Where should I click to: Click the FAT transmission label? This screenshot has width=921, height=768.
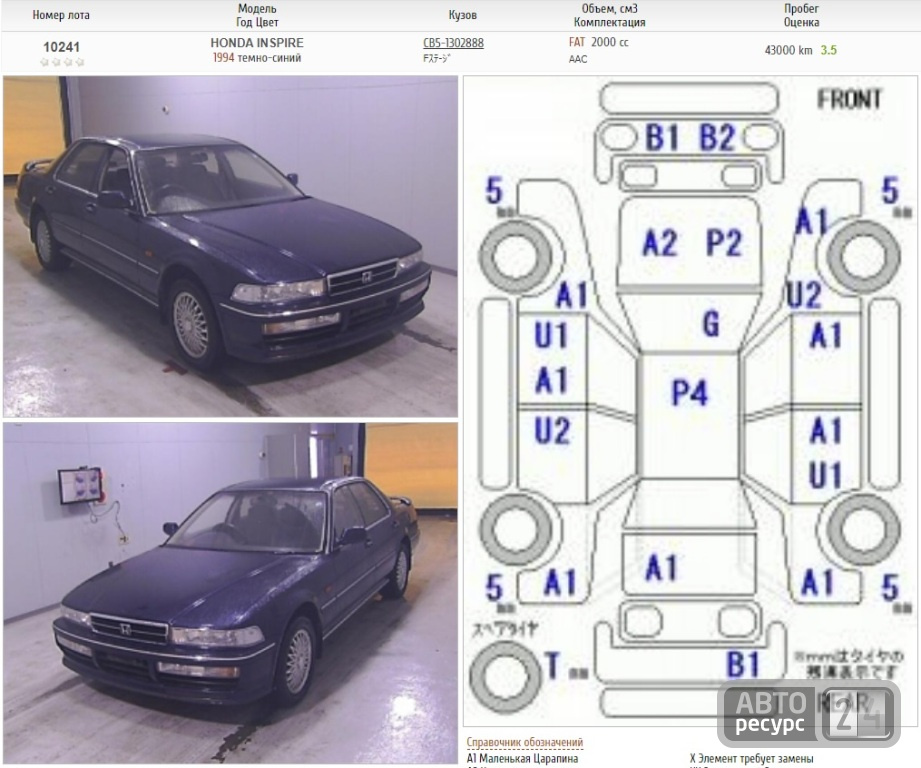point(577,42)
